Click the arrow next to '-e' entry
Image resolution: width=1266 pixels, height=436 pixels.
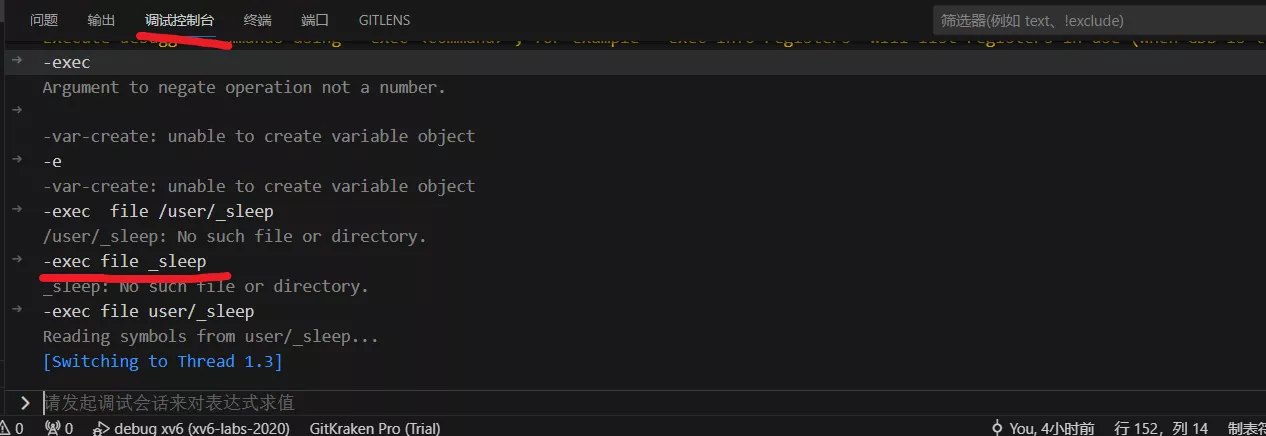click(17, 160)
